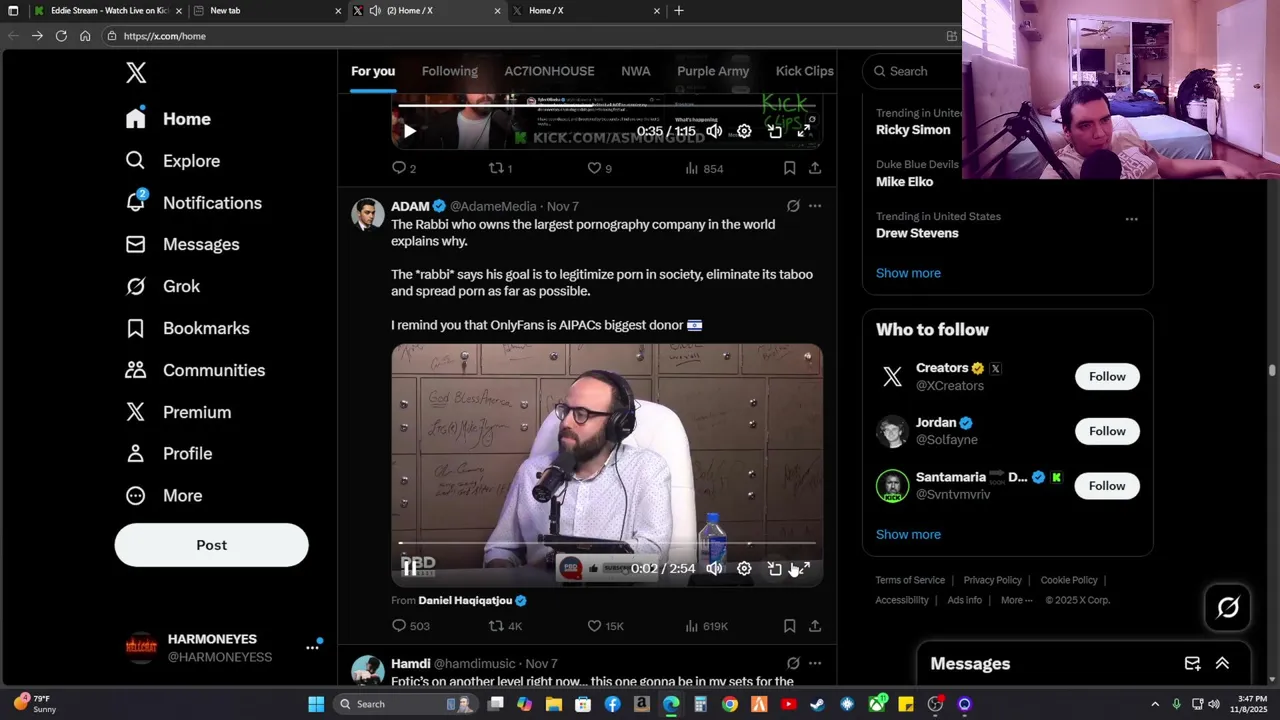This screenshot has height=720, width=1280.
Task: Switch to the NWA tab
Action: (635, 71)
